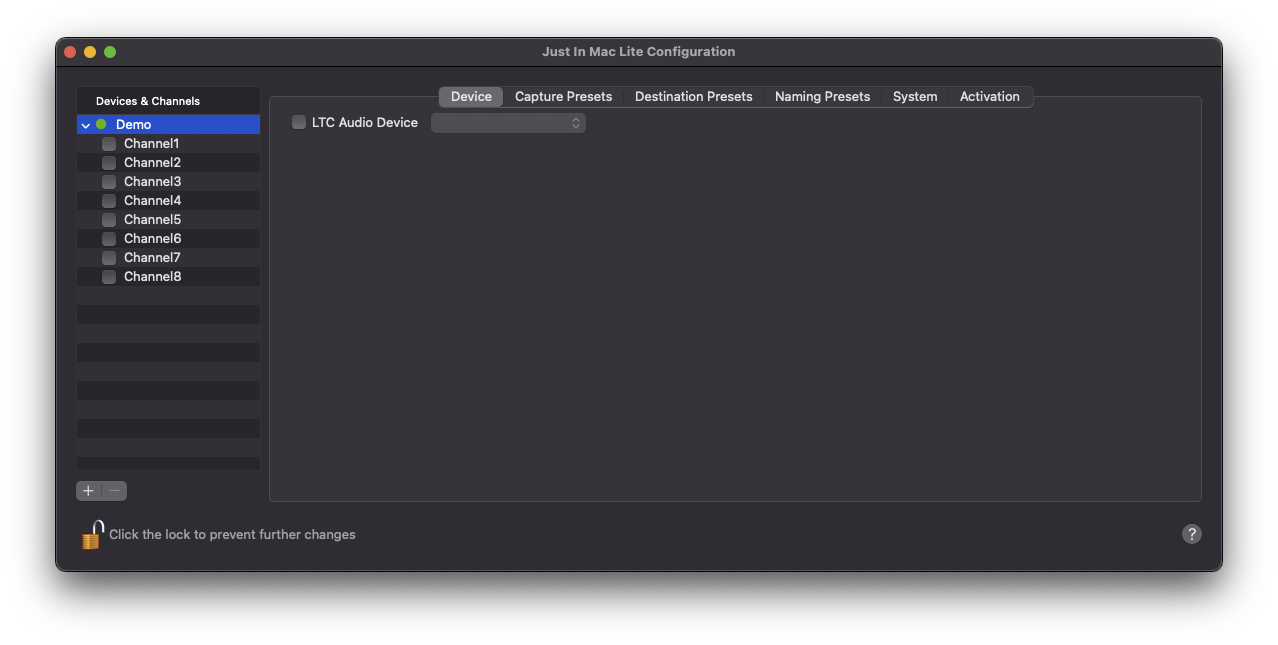Switch to the Device tab
Viewport: 1278px width, 645px height.
coord(471,97)
